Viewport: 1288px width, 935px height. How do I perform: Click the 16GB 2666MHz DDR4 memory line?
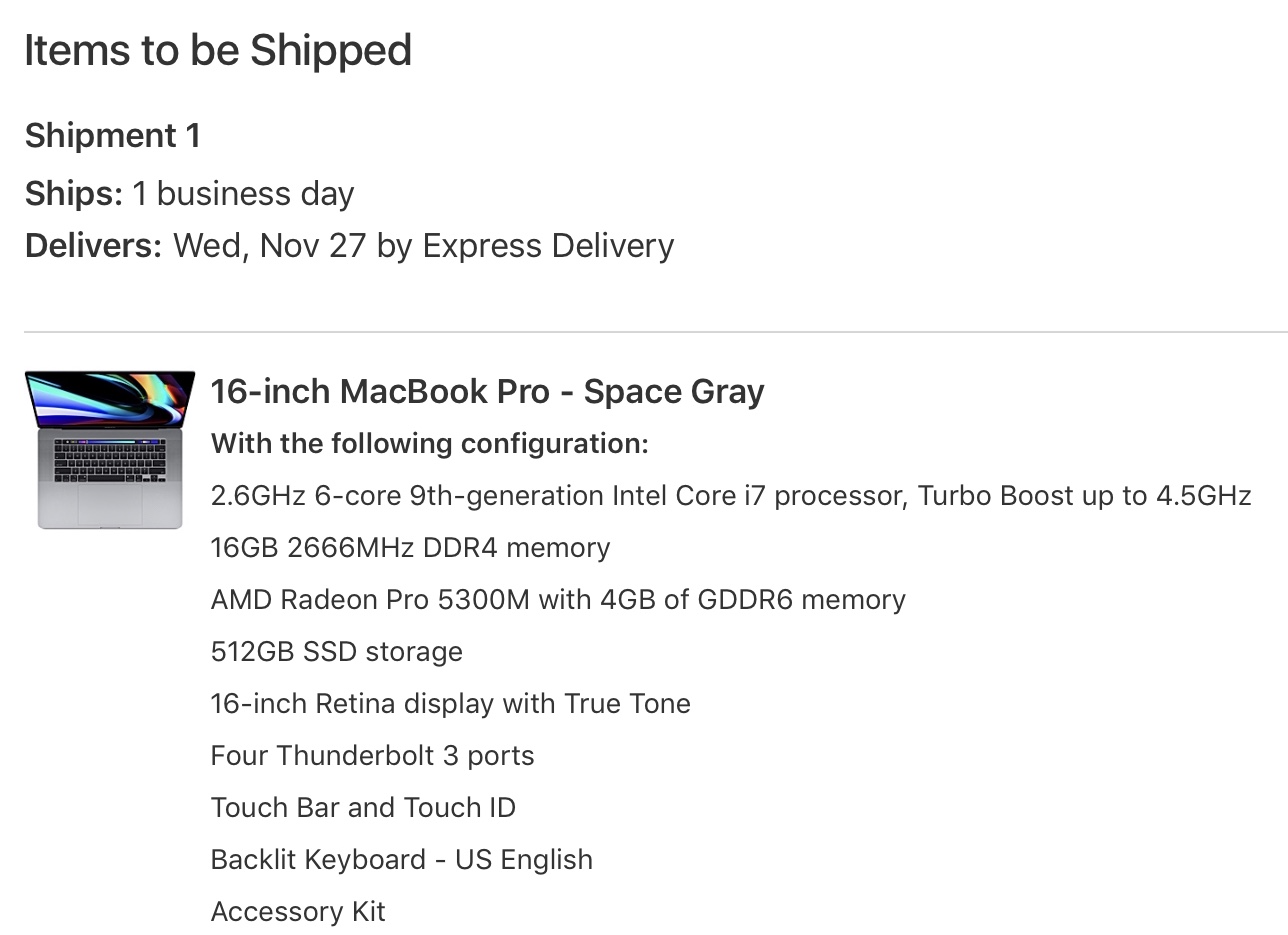410,547
